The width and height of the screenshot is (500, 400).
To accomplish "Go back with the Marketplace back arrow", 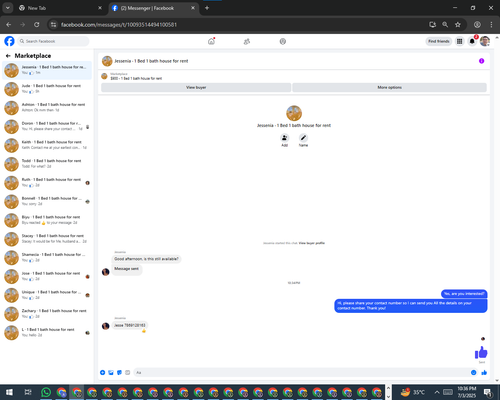I will (x=8, y=56).
